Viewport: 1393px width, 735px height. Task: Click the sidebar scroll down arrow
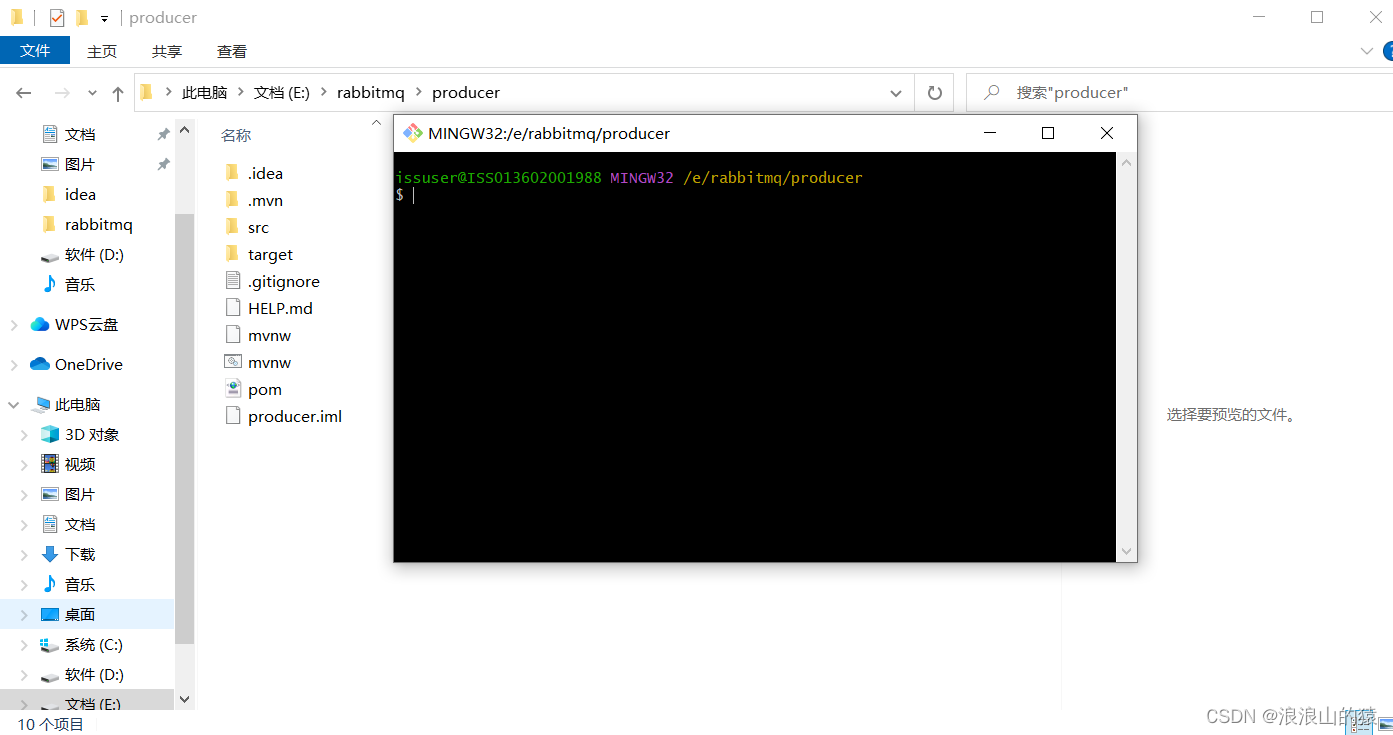(184, 700)
